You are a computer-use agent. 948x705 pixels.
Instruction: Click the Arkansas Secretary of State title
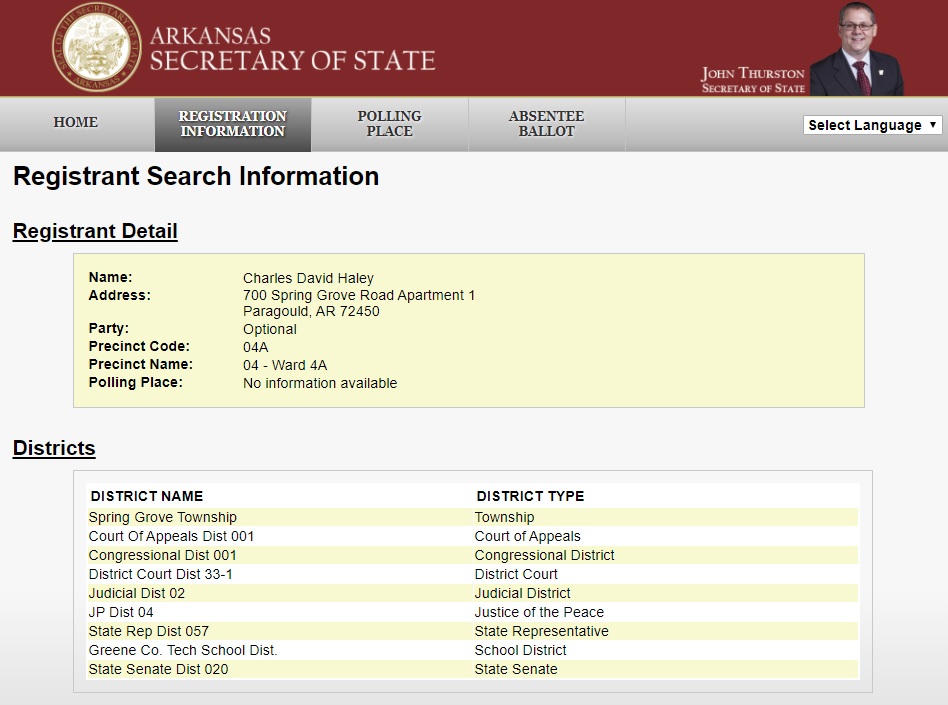click(293, 50)
